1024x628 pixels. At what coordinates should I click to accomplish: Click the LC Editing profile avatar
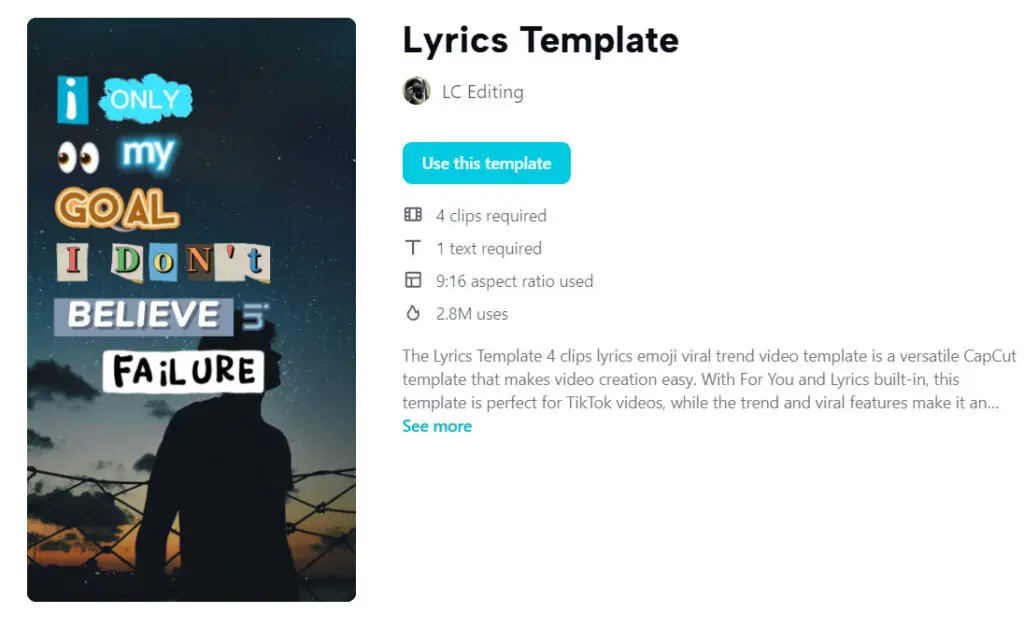click(416, 92)
